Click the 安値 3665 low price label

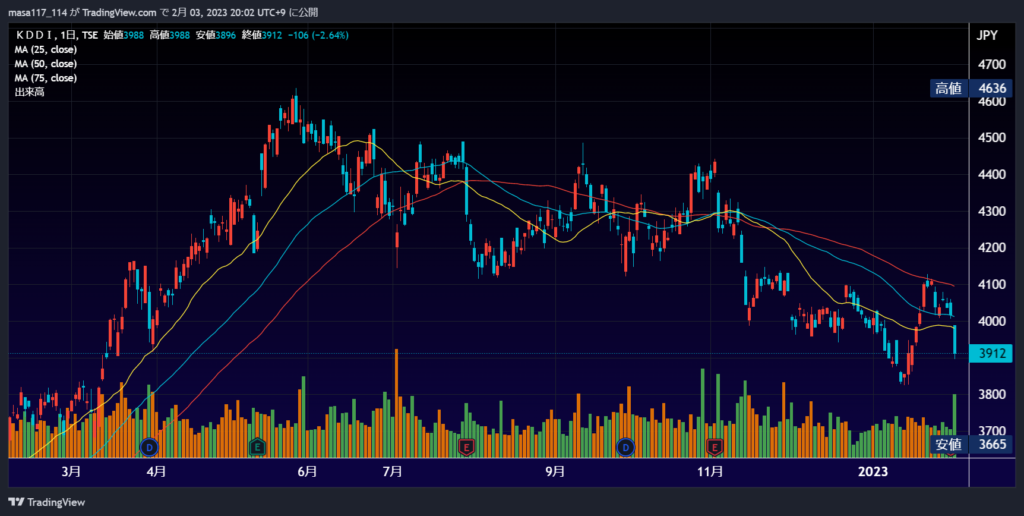tap(971, 445)
